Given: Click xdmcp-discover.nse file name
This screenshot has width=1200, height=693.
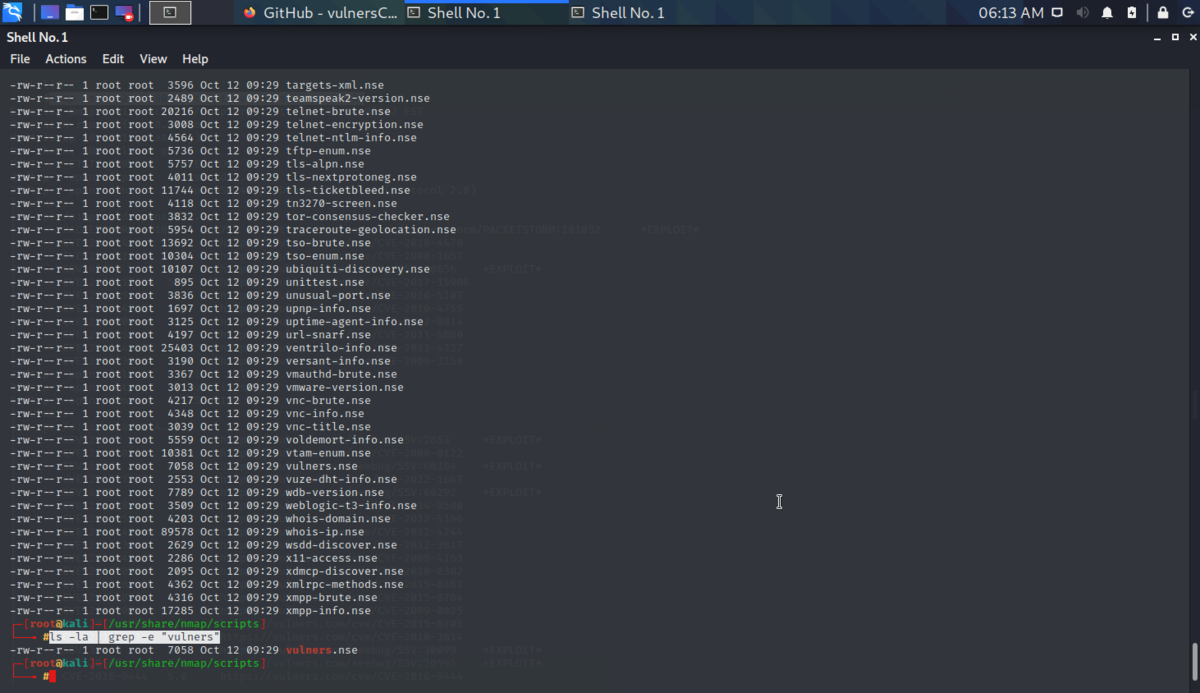Looking at the screenshot, I should (x=344, y=571).
